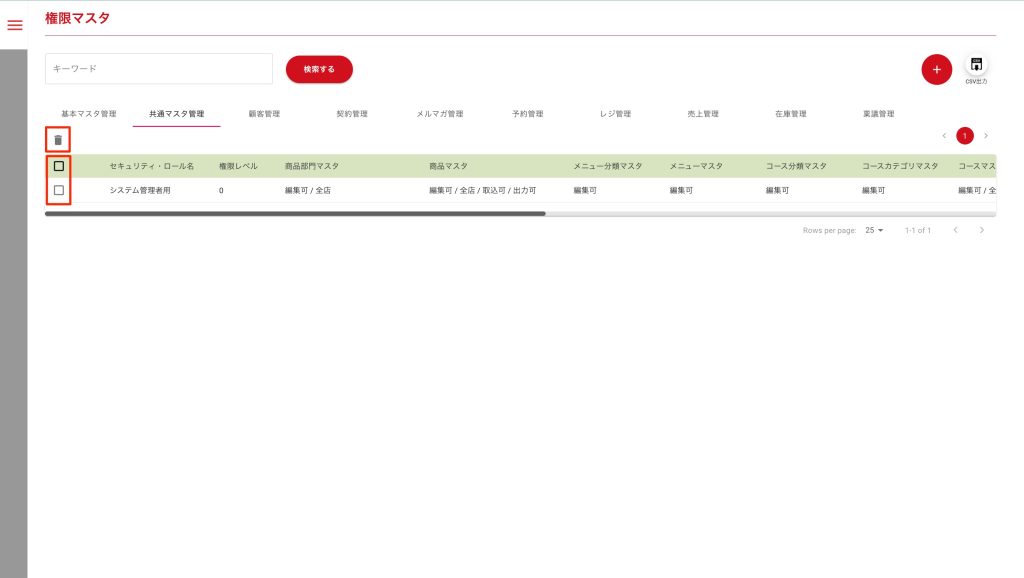Click footer next page arrow
Viewport: 1024px width, 578px height.
(982, 230)
